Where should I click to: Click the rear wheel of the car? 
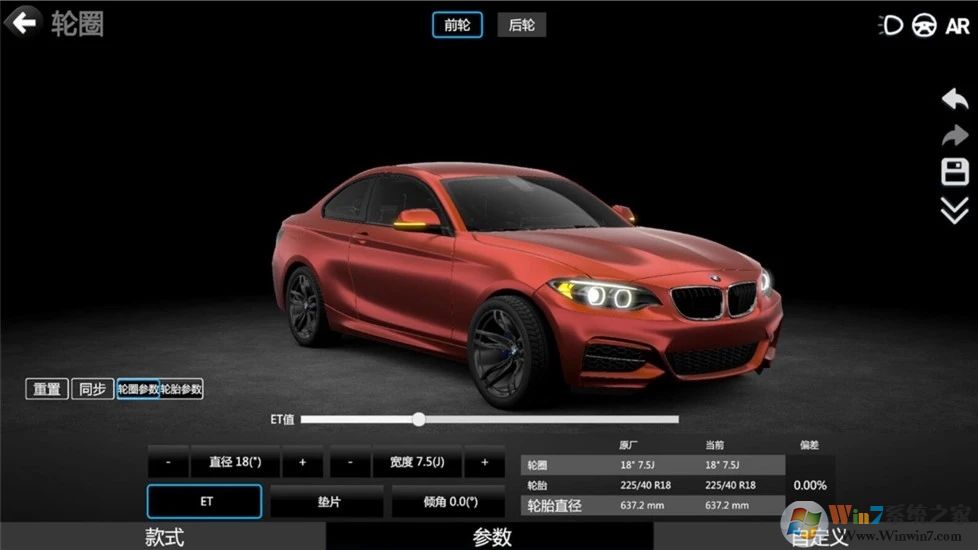tap(304, 306)
